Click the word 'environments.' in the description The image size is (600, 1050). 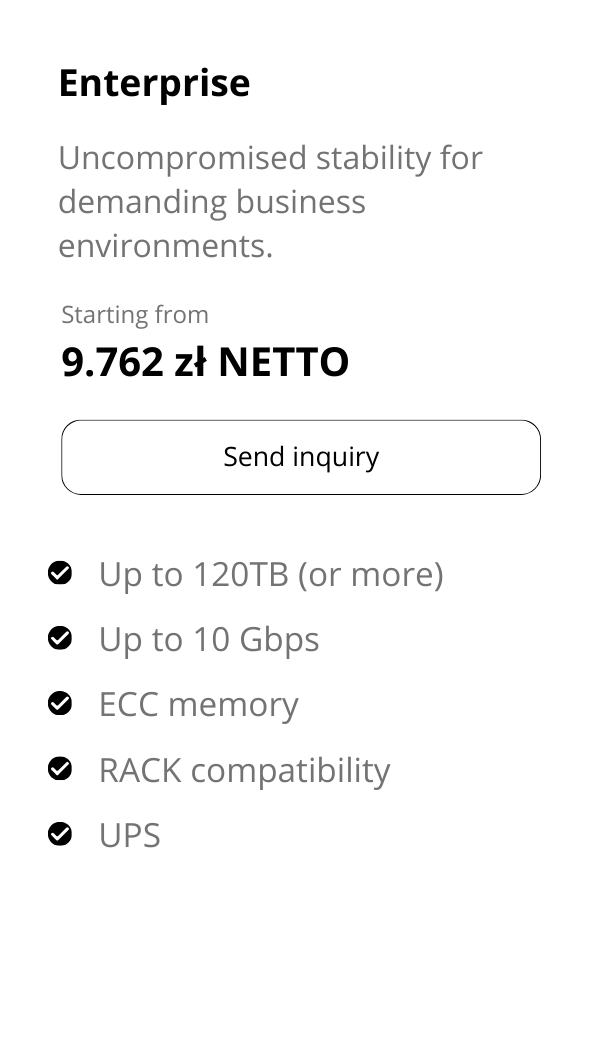click(x=165, y=246)
